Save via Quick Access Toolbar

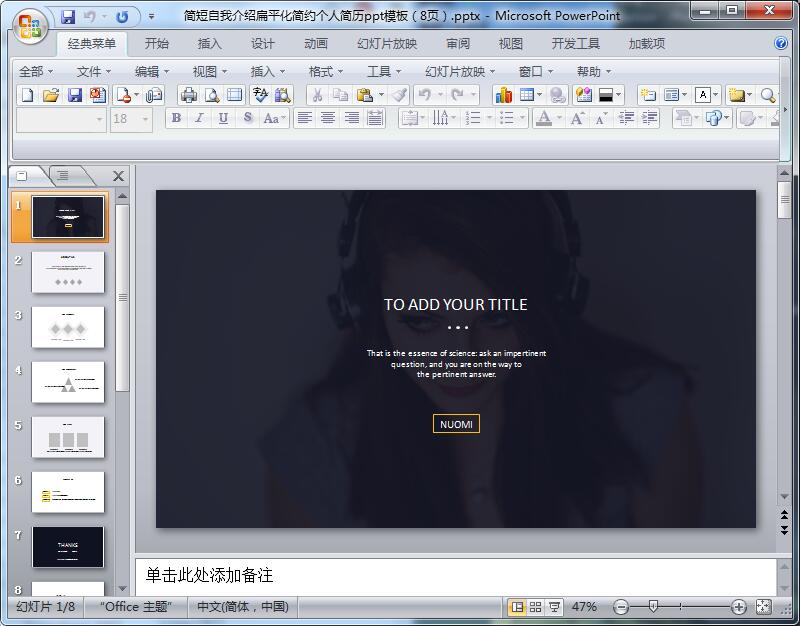(67, 17)
